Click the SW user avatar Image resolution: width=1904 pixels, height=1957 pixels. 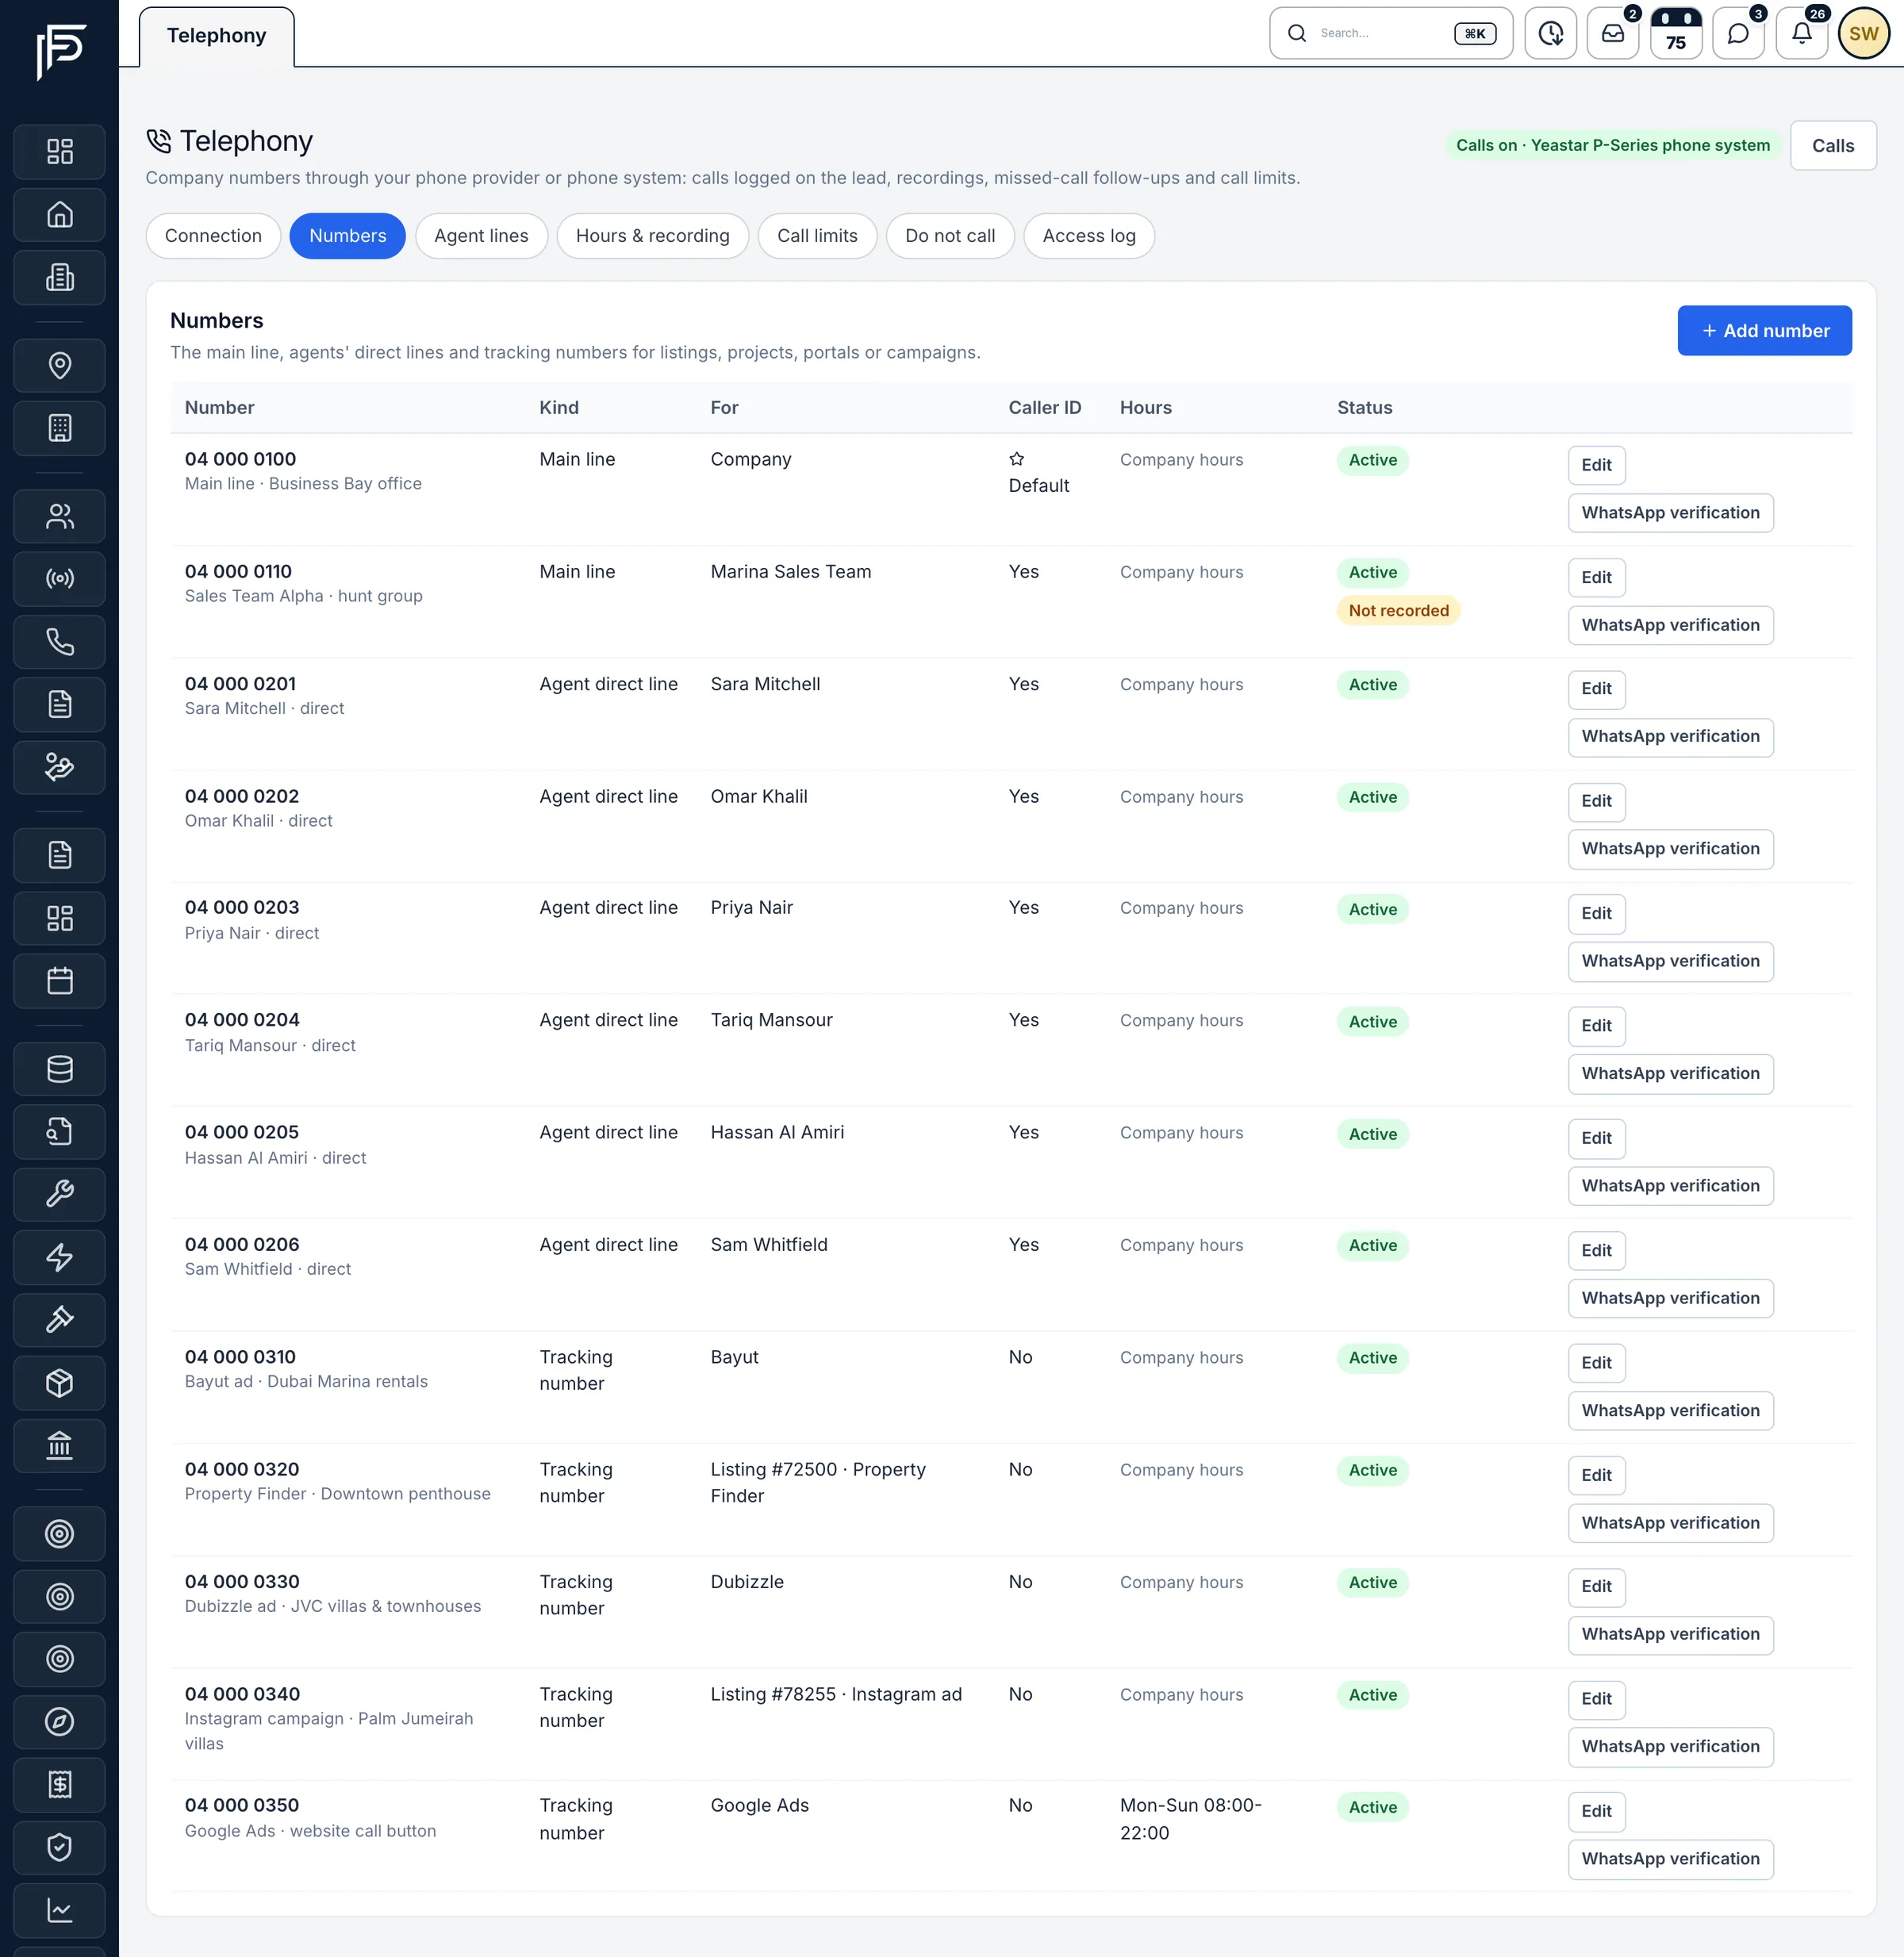click(1864, 34)
